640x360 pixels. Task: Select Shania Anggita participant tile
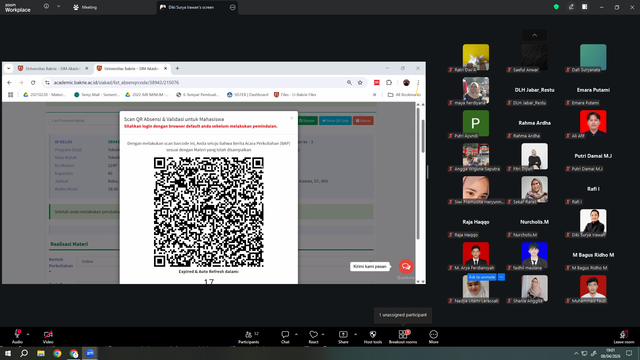pyautogui.click(x=534, y=289)
